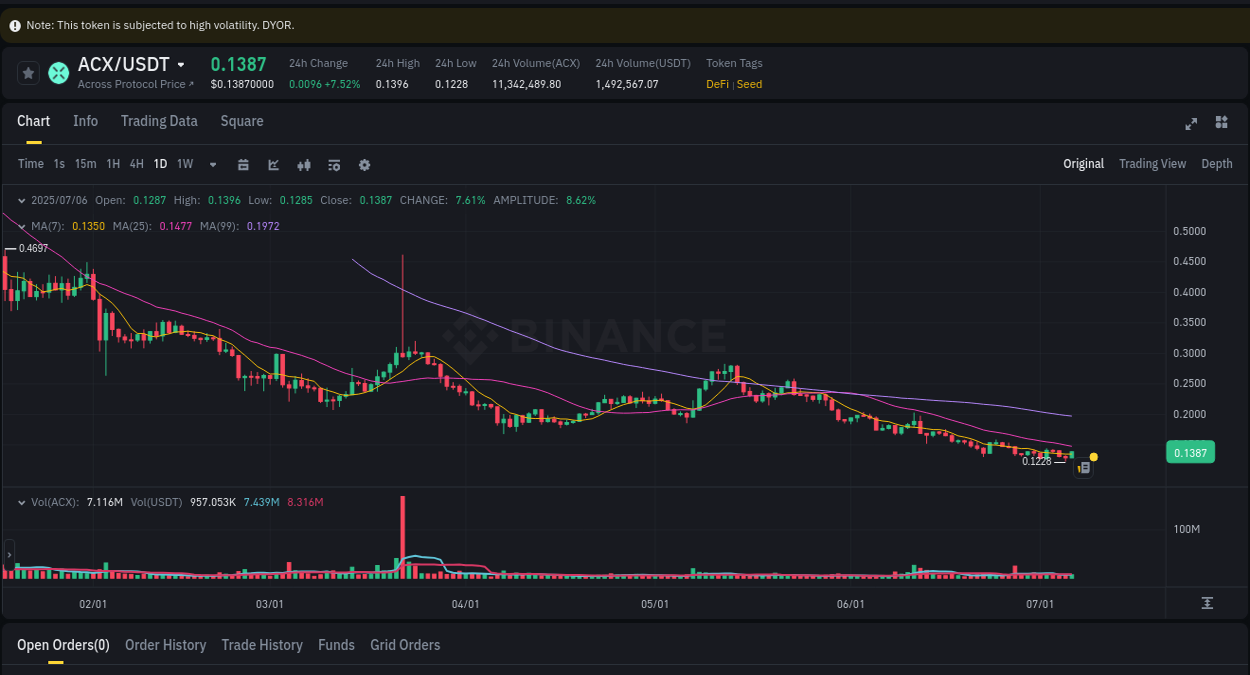1250x675 pixels.
Task: Click the ACX token logo
Action: (57, 73)
